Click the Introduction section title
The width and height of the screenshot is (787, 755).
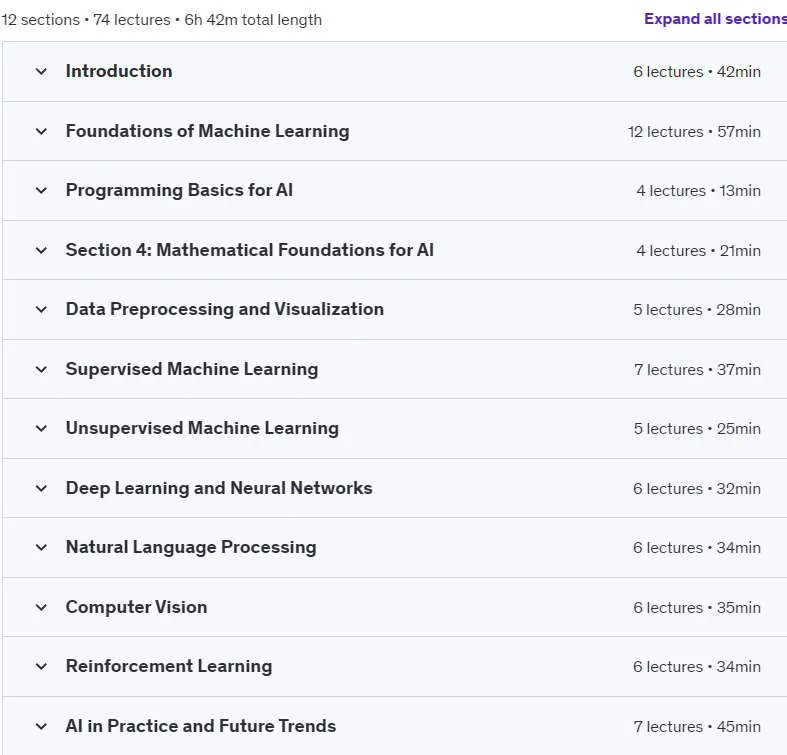click(x=119, y=71)
